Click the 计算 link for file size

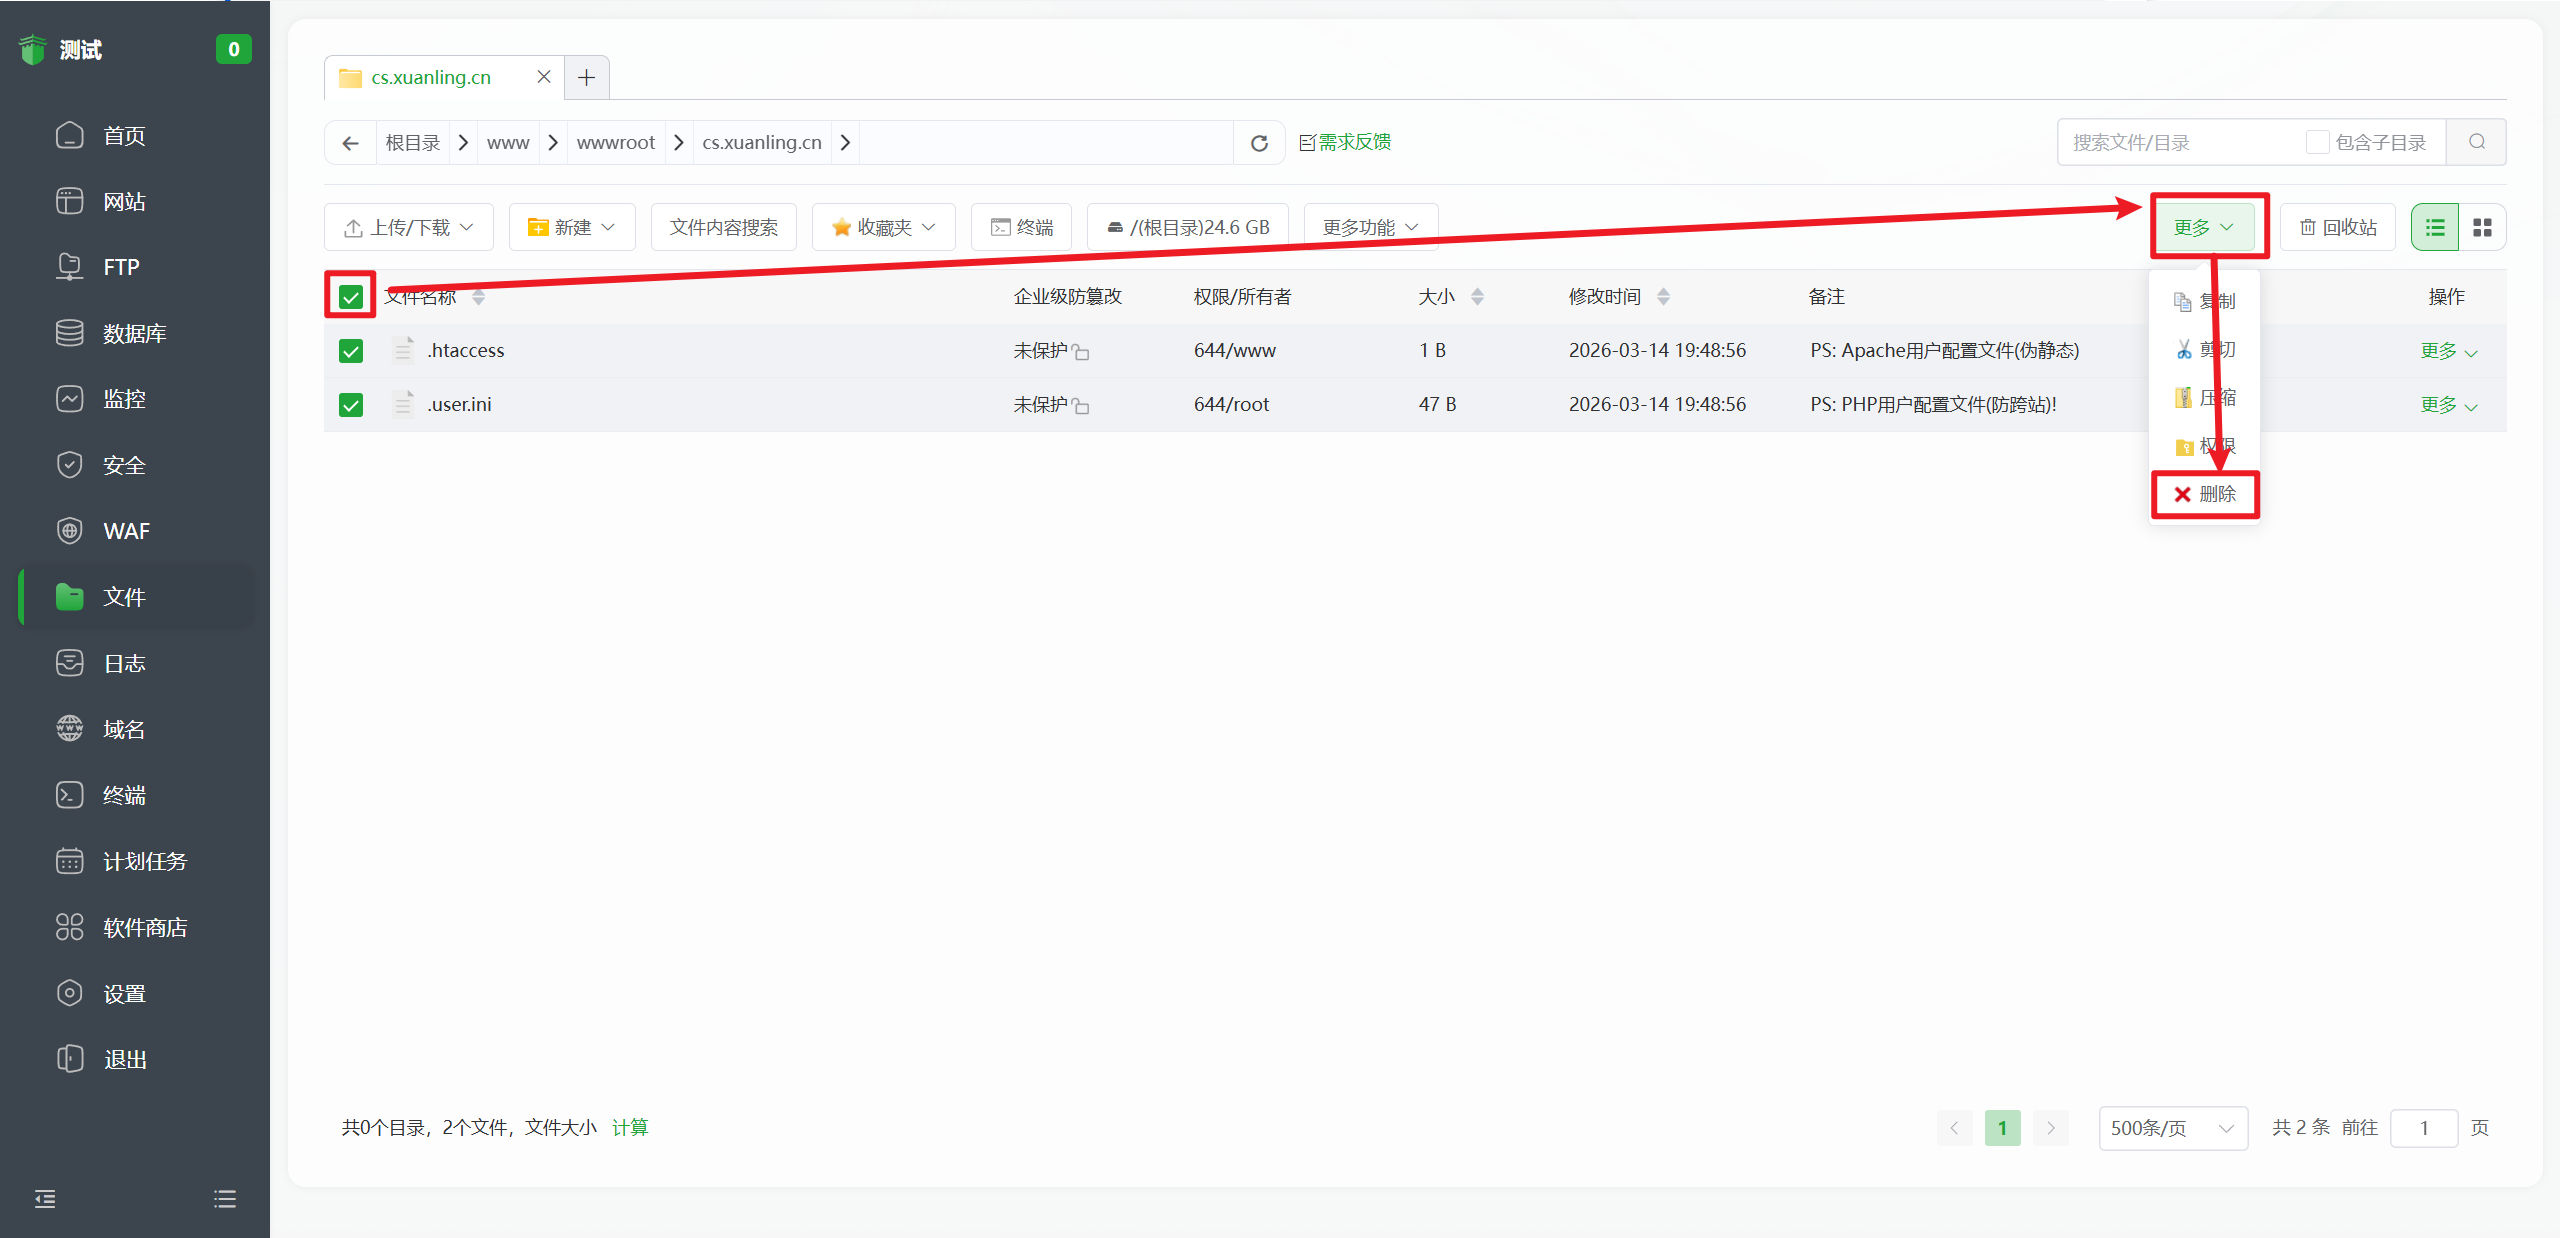point(630,1128)
